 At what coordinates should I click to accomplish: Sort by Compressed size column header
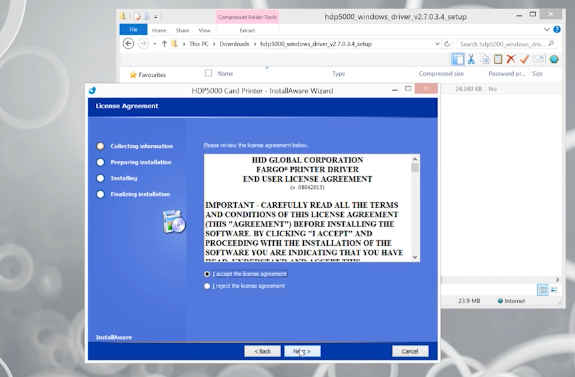click(x=441, y=74)
